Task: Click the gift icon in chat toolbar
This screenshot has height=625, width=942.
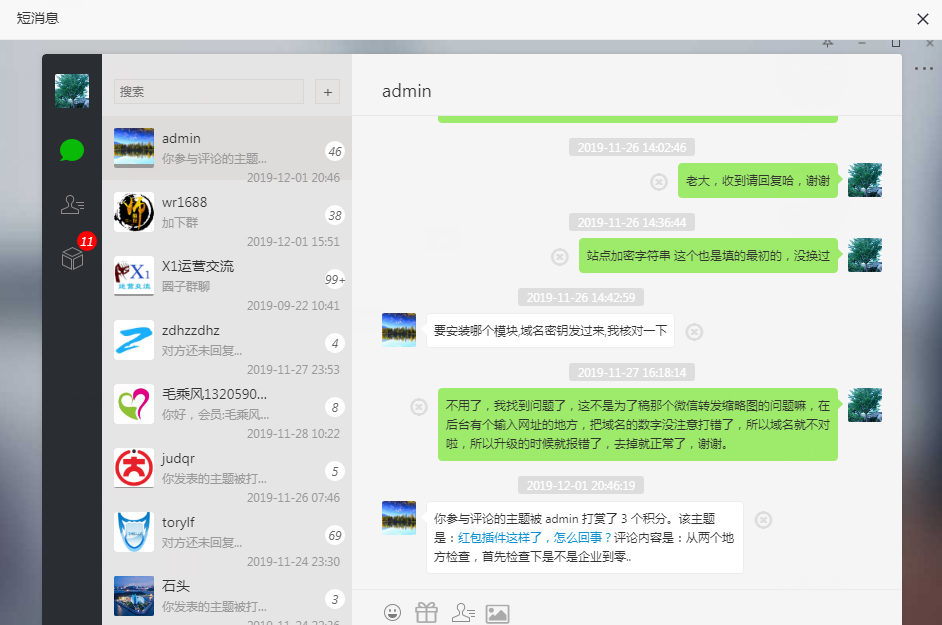Action: [x=427, y=612]
